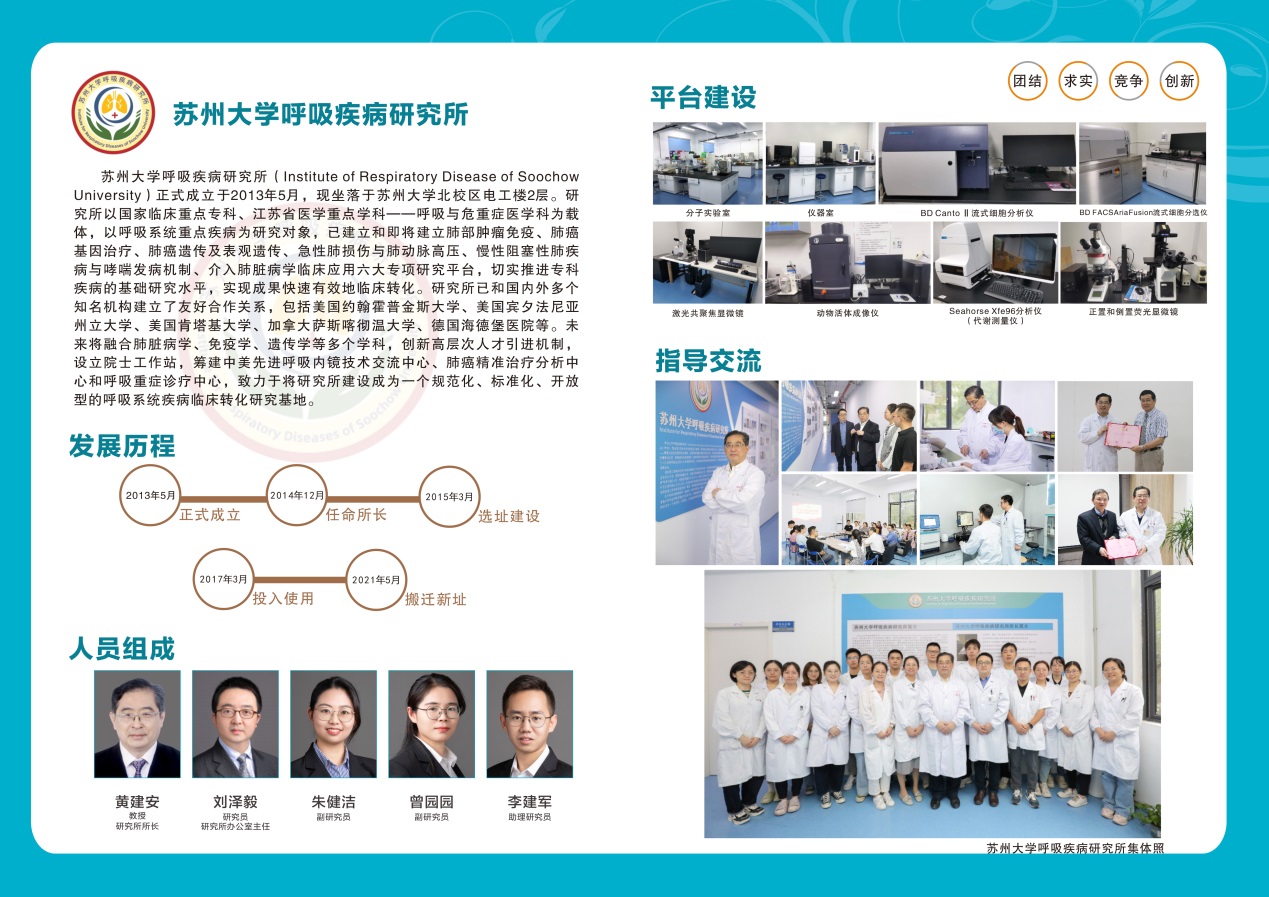Select the 动物活体成像仪 equipment photo
The width and height of the screenshot is (1269, 897).
[847, 262]
